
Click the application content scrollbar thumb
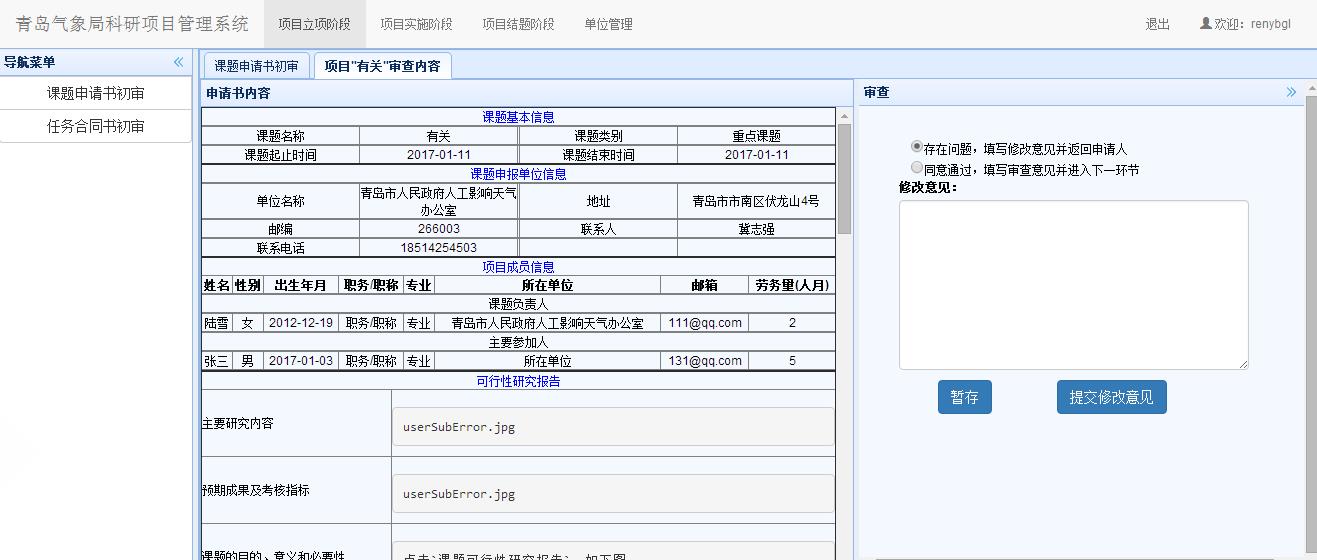coord(844,180)
